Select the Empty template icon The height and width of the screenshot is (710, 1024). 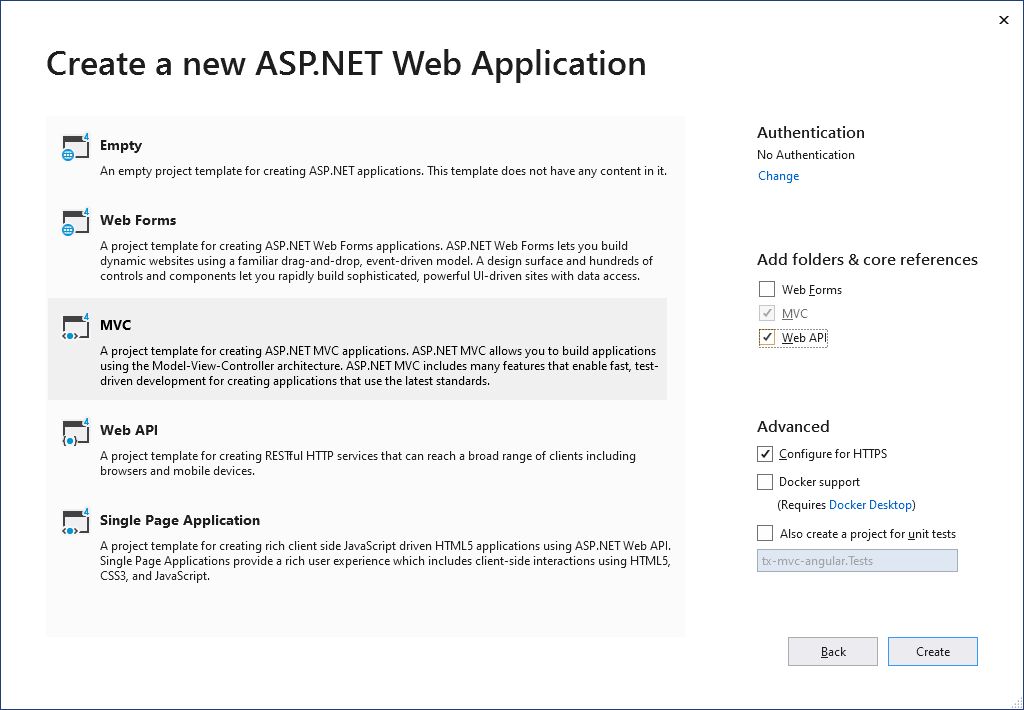(75, 147)
